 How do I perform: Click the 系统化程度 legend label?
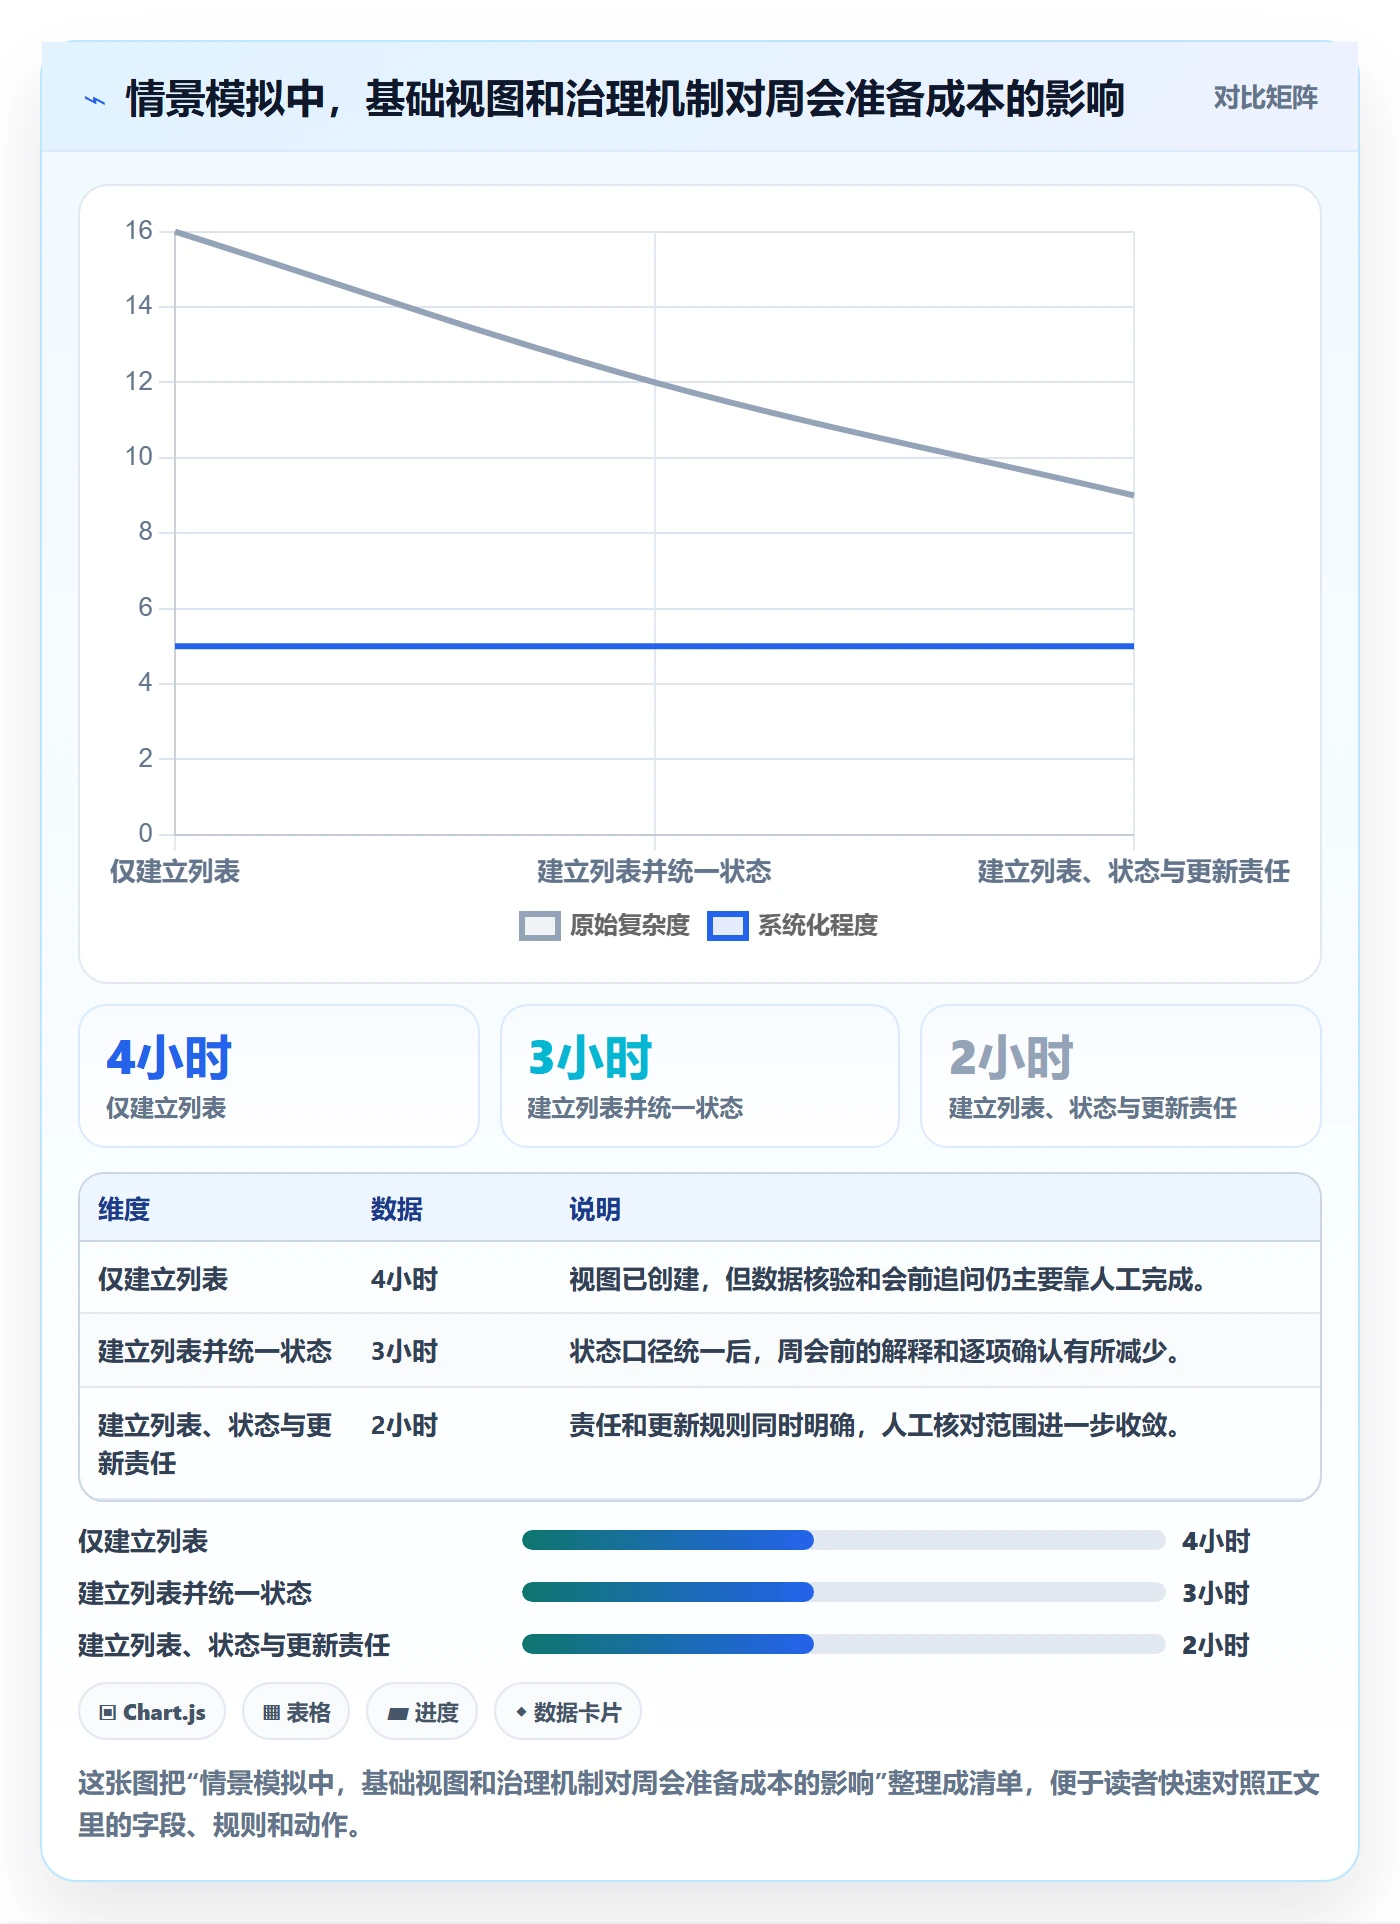818,926
